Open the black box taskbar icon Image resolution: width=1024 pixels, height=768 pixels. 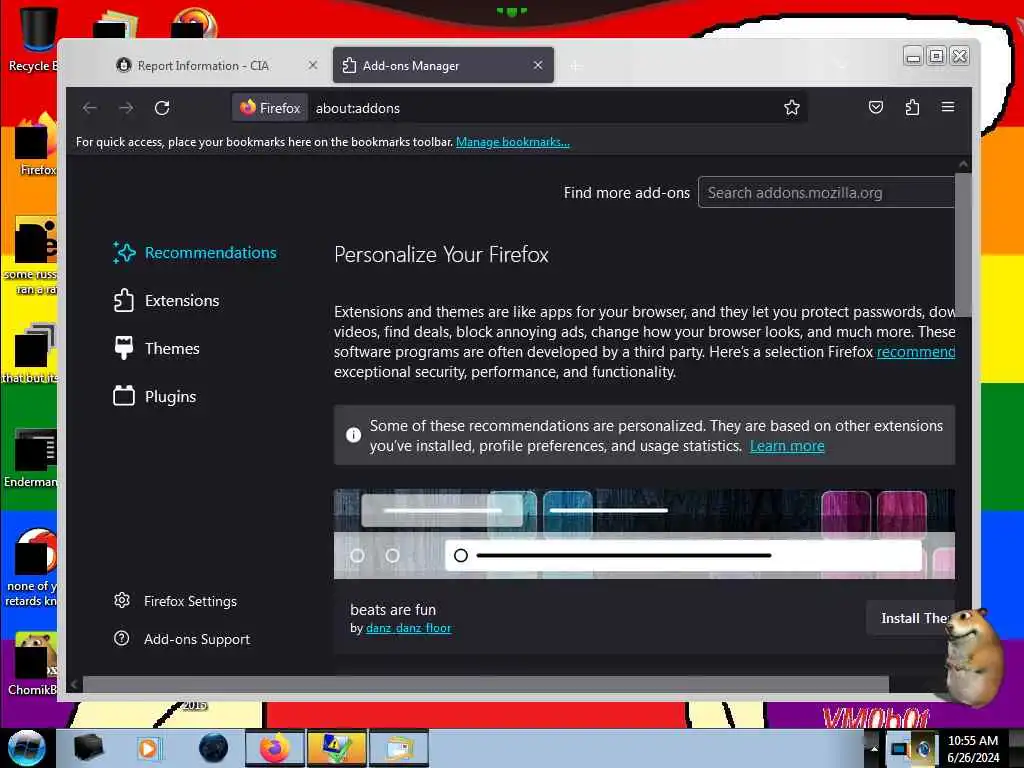(88, 748)
